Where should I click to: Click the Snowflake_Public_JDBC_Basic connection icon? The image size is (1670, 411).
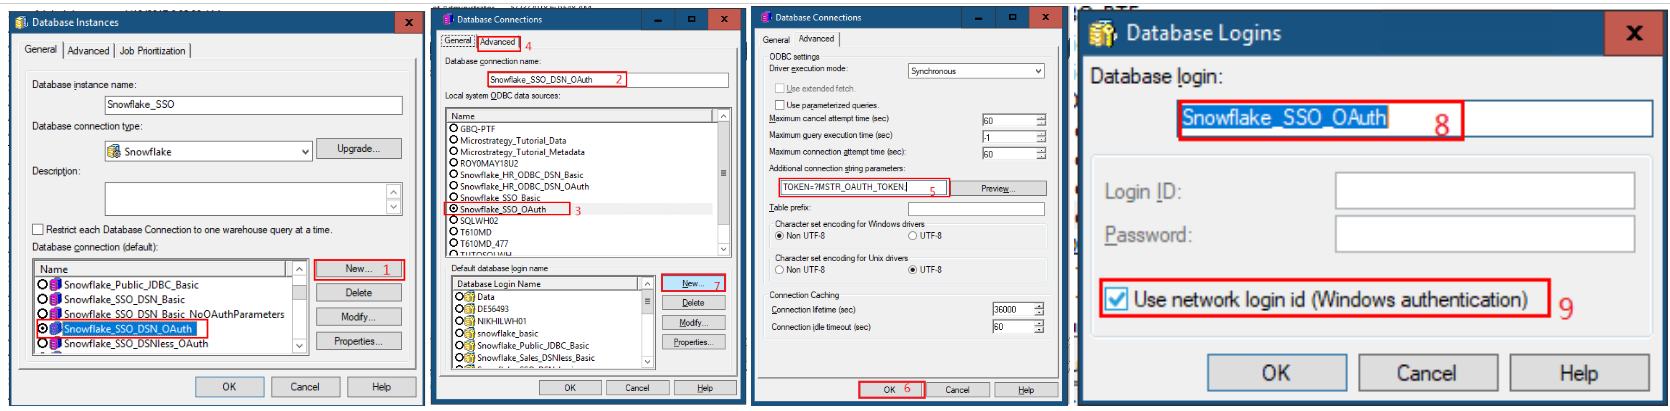(56, 285)
